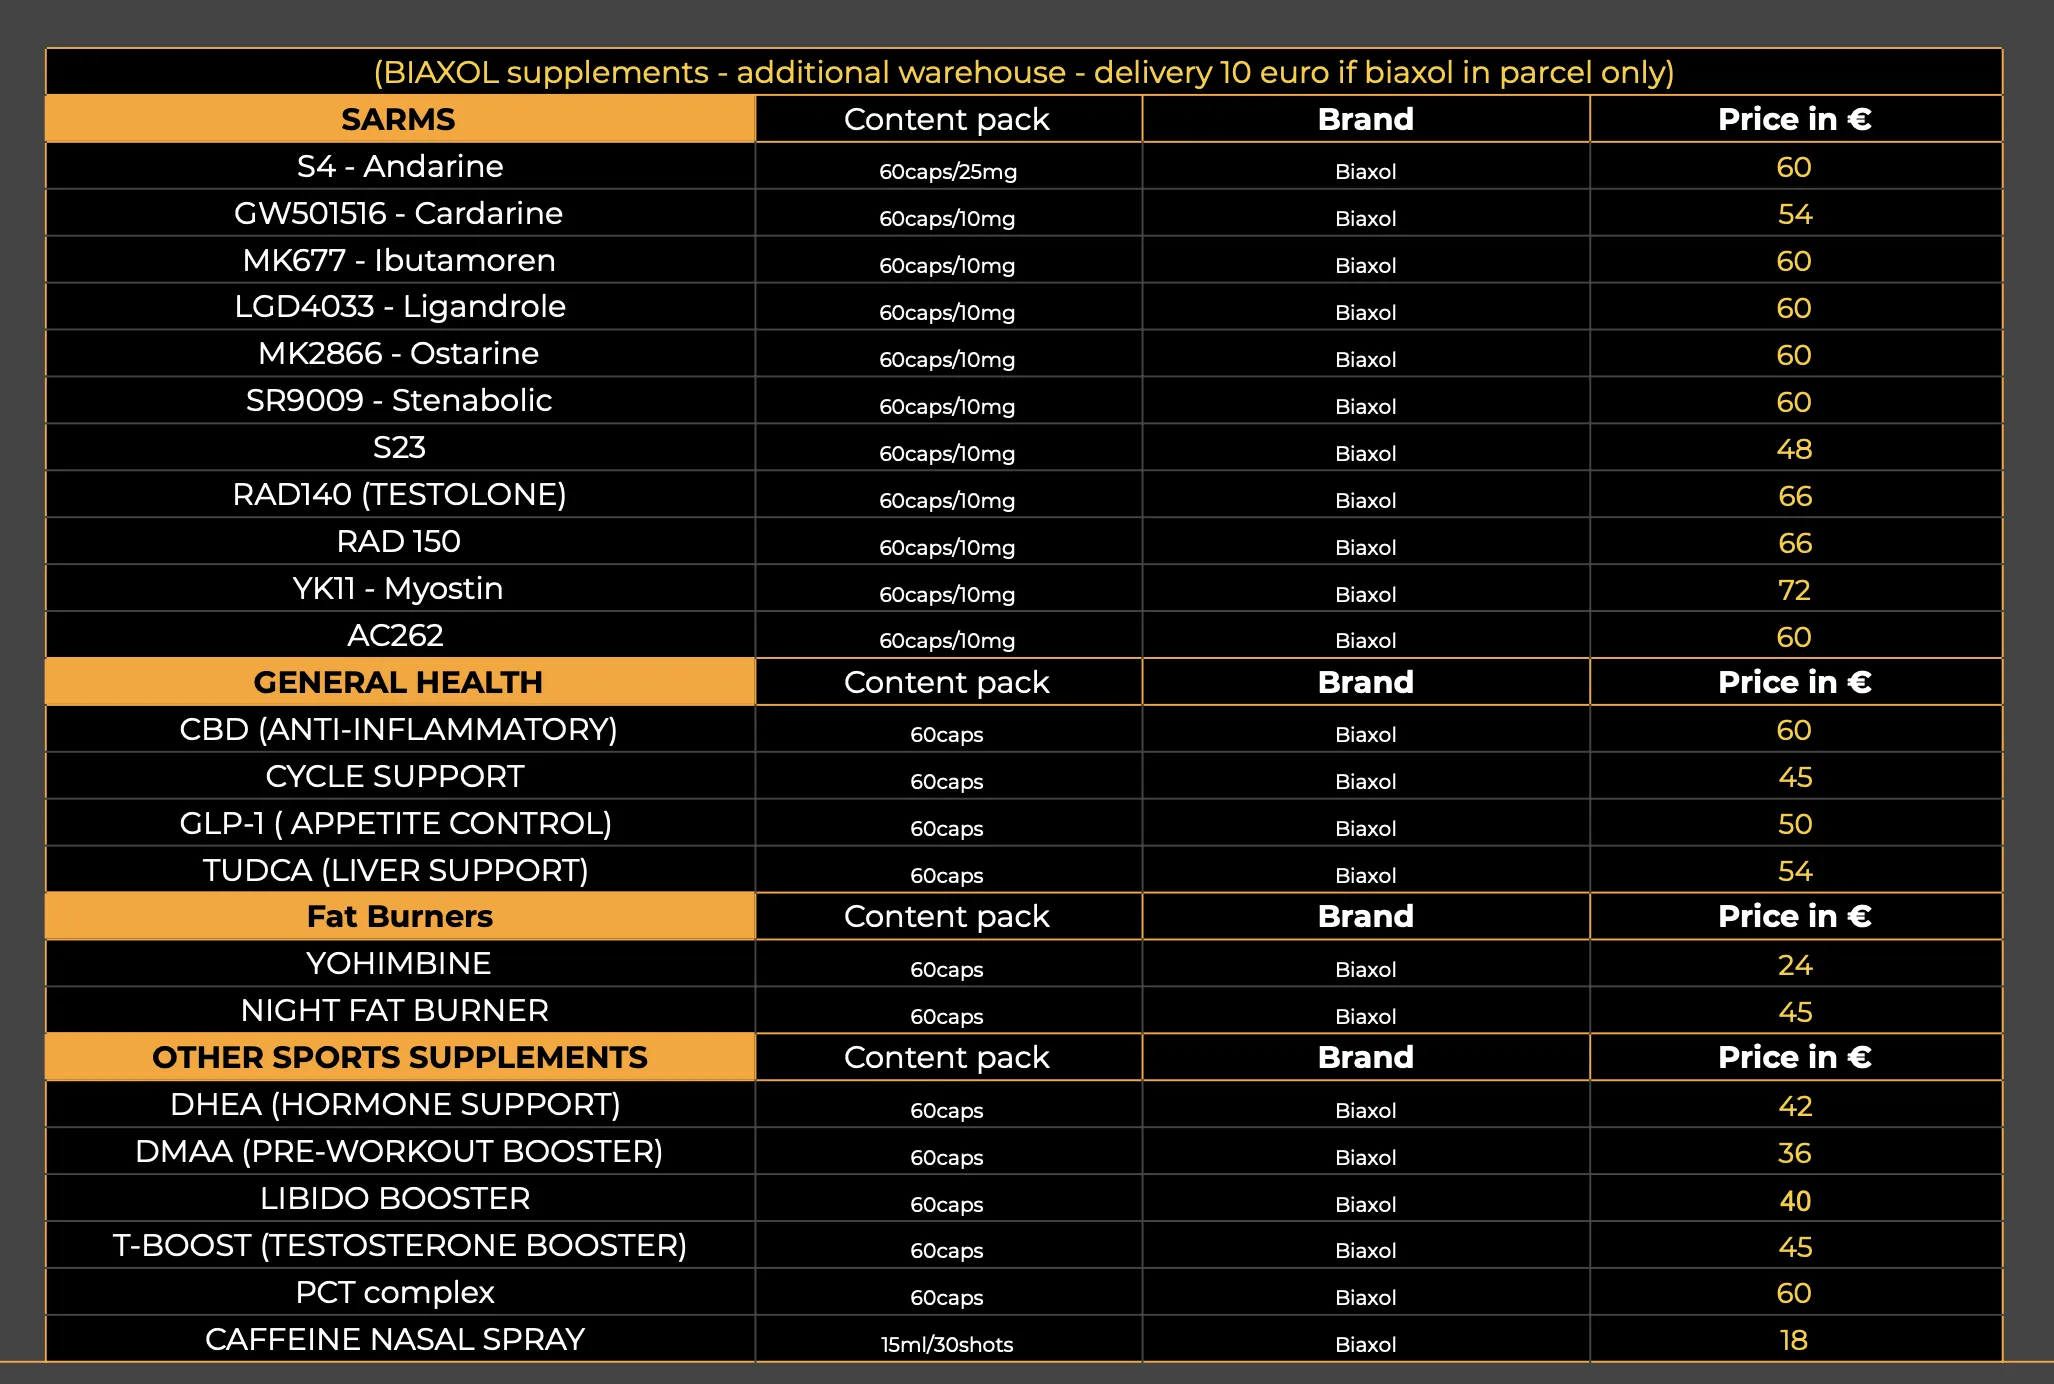Click the price 60 for S4 Andarine
The image size is (2054, 1384).
(1795, 167)
